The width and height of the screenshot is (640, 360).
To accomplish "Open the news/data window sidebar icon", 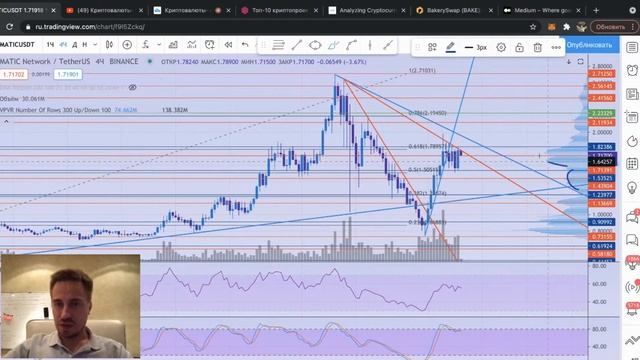I will point(632,94).
